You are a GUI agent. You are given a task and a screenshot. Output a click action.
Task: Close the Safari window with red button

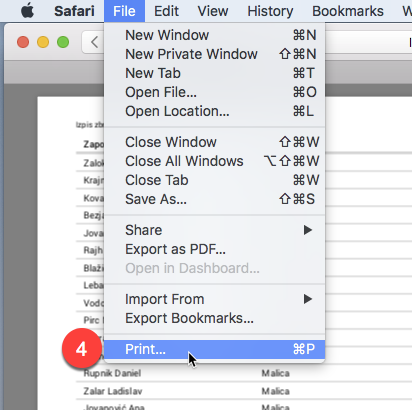[x=23, y=42]
